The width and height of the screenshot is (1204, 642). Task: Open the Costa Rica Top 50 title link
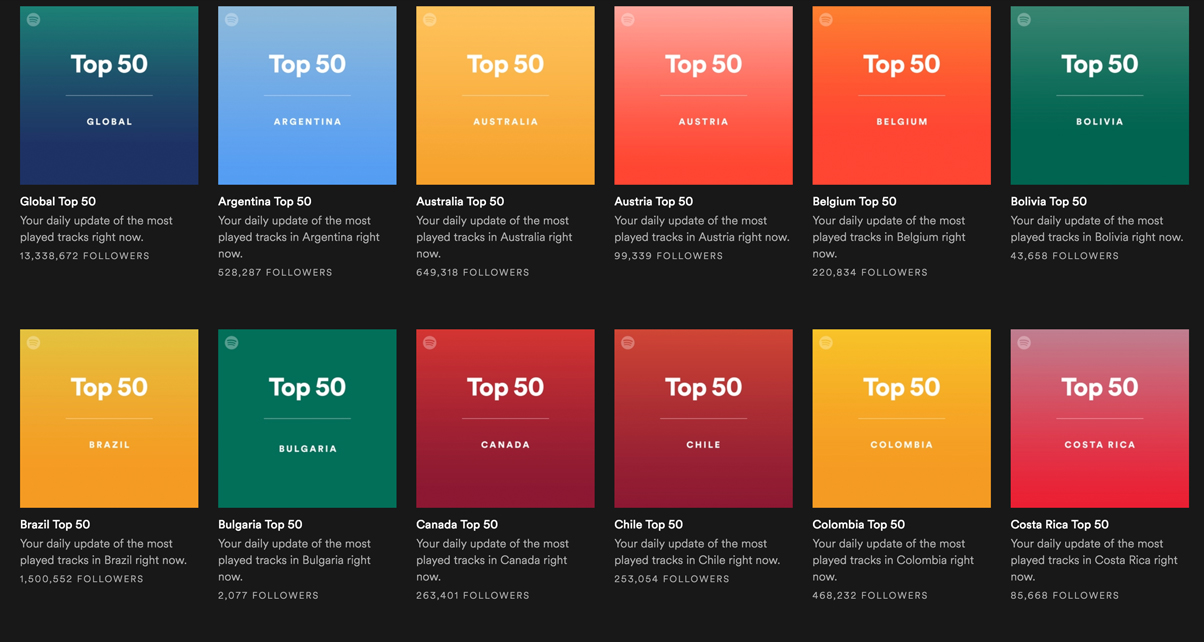1059,524
